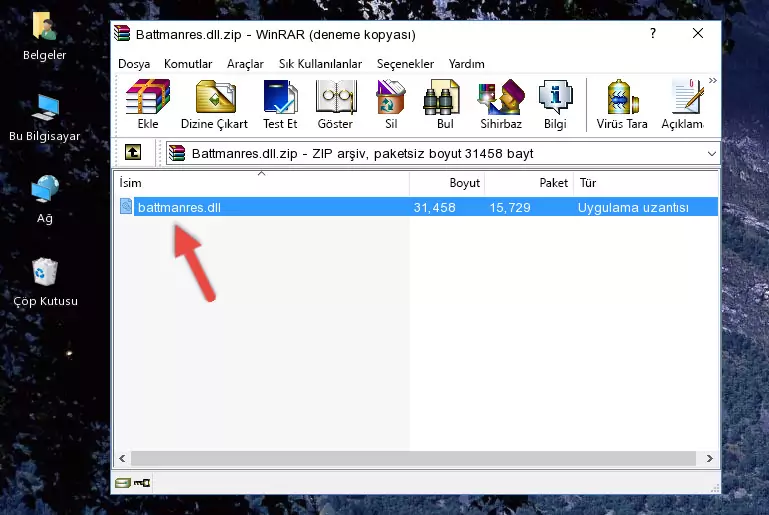Select Bu Bilgisayar desktop icon
769x515 pixels.
(44, 118)
